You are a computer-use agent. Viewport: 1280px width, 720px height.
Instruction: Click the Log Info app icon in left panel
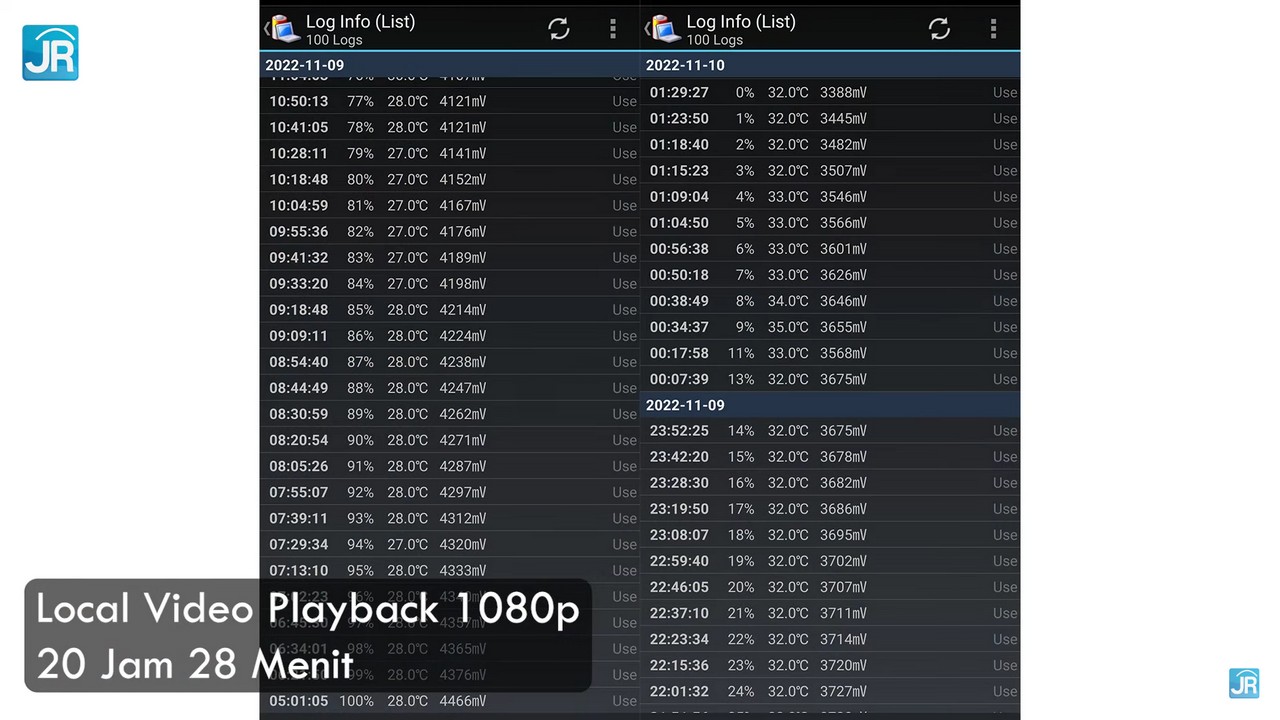pos(284,29)
